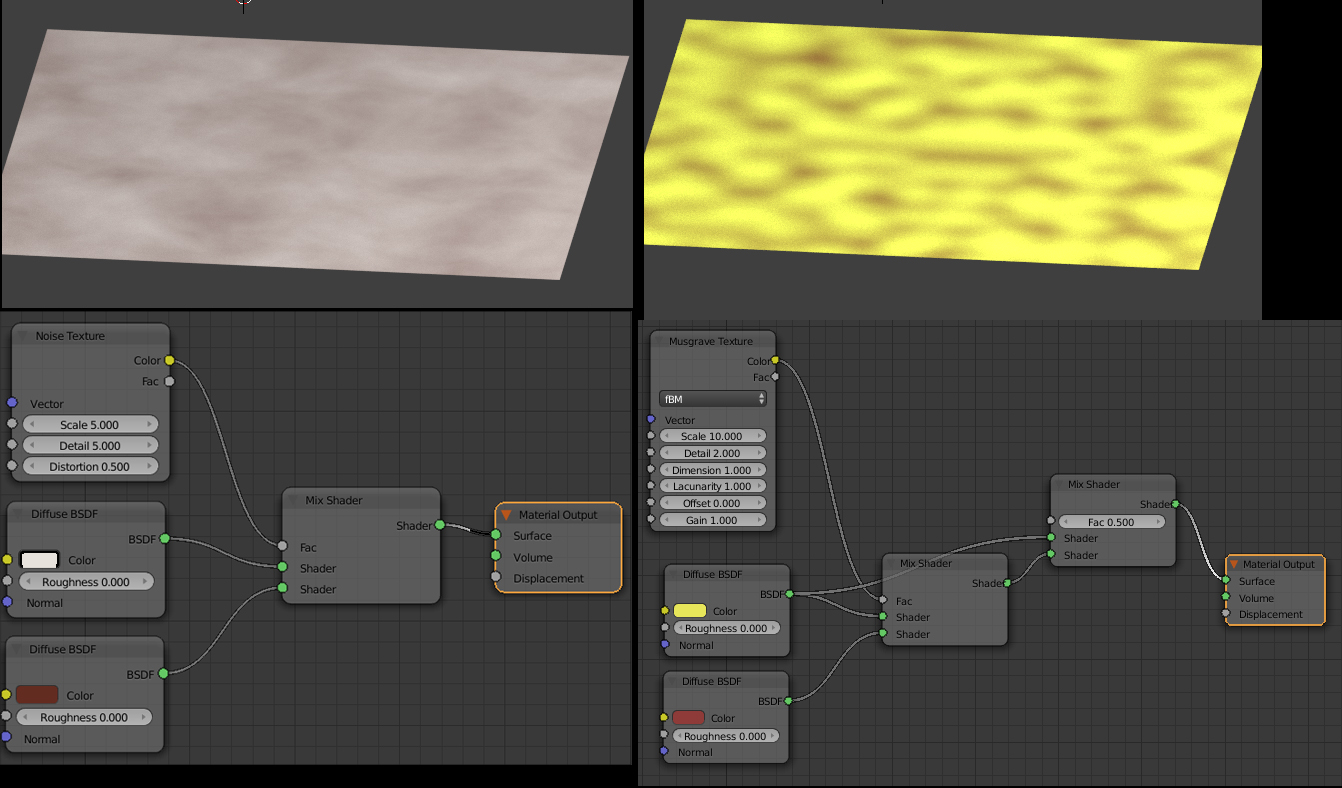Click the Color input socket of the white Diffuse BSDF
The height and width of the screenshot is (788, 1342).
(7, 560)
